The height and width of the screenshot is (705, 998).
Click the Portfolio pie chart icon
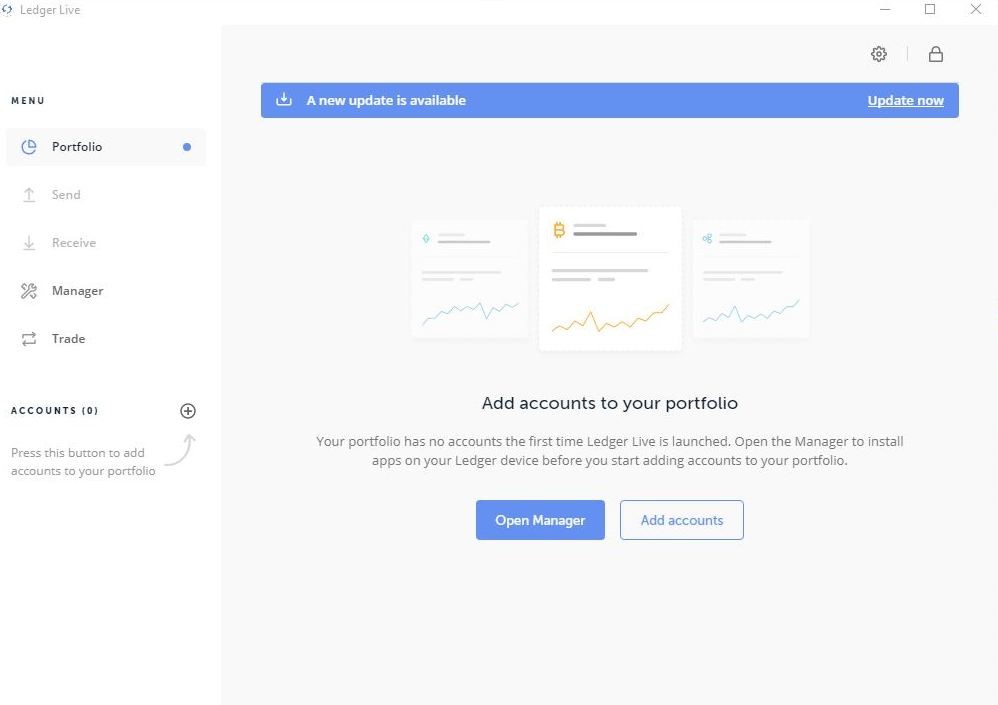[29, 147]
